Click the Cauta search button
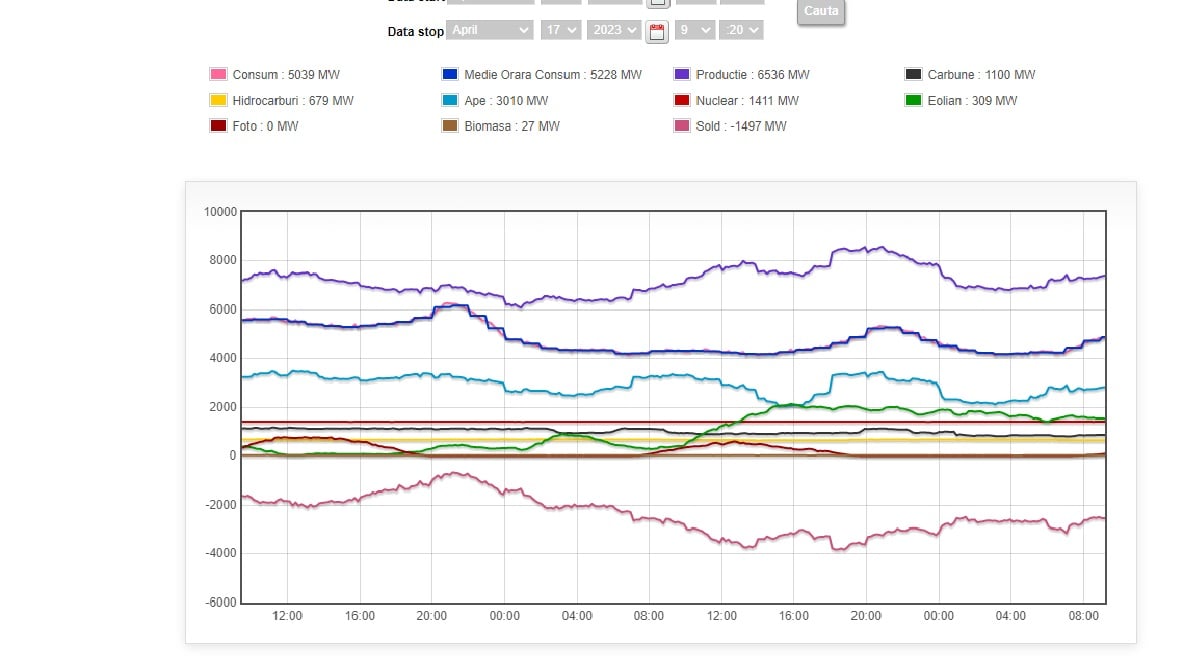This screenshot has height=656, width=1183. pyautogui.click(x=821, y=11)
